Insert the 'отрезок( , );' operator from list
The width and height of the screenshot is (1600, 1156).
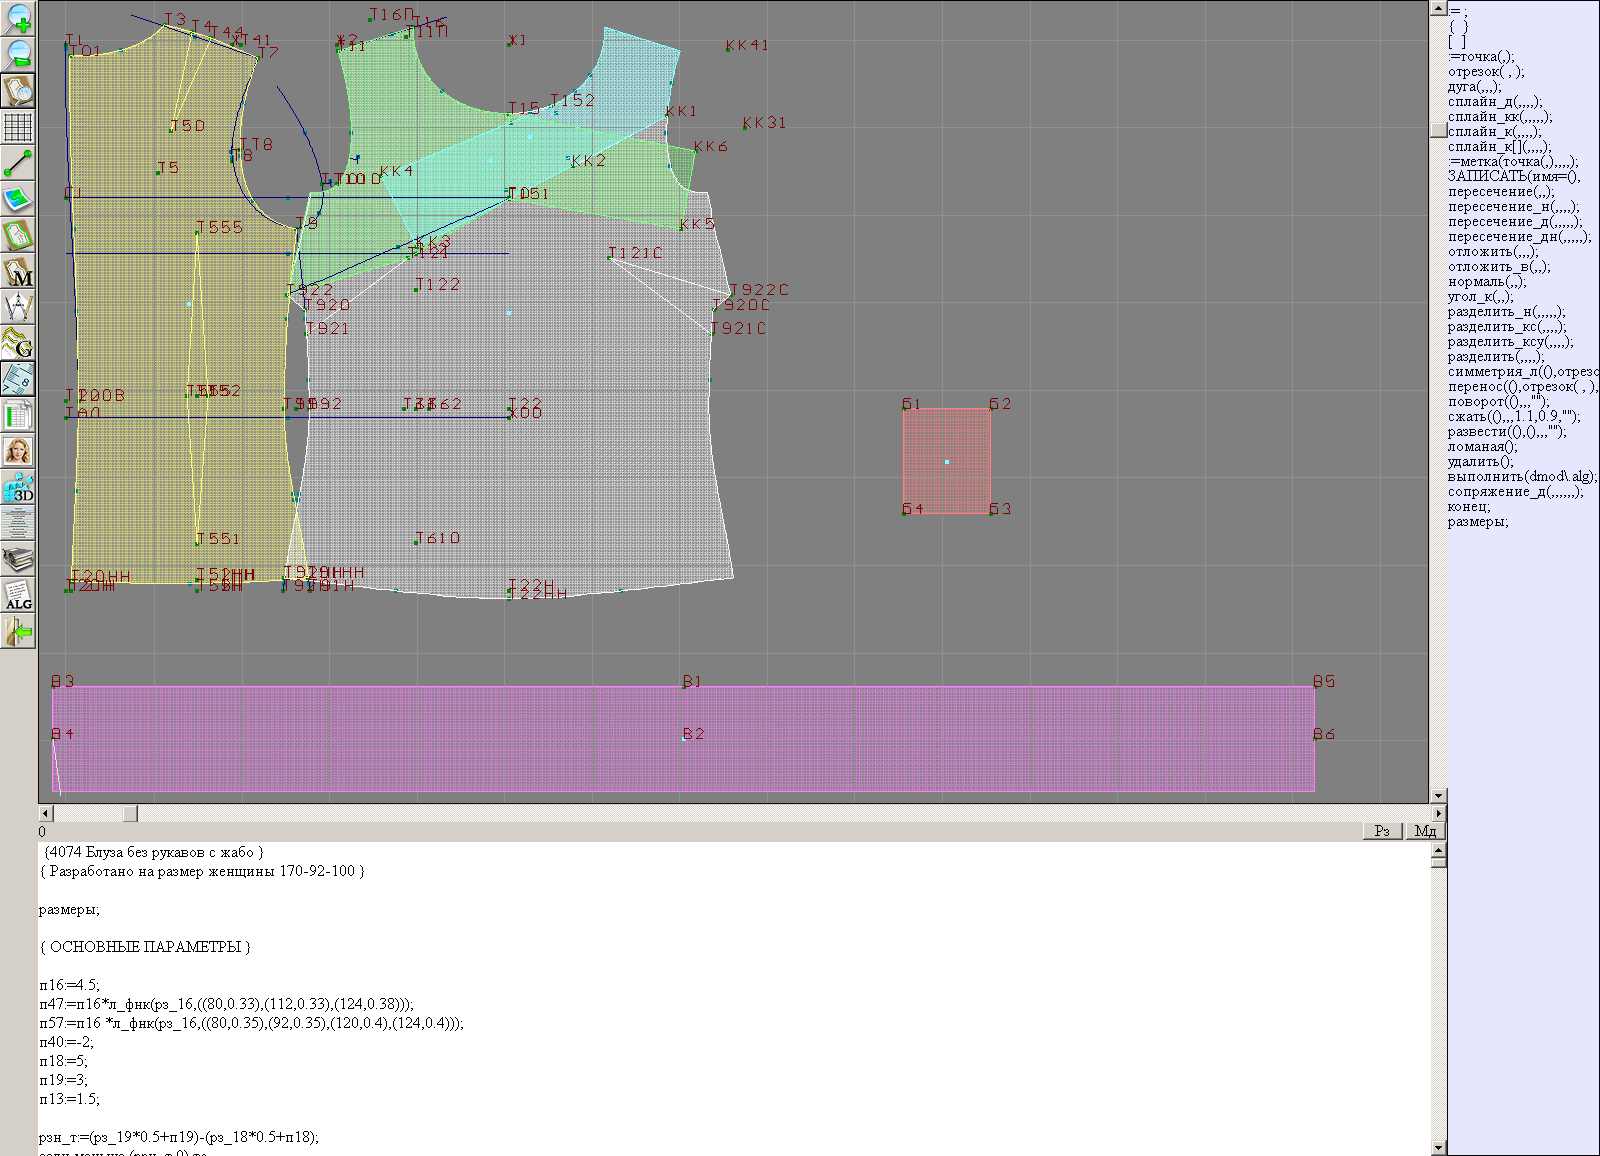point(1486,72)
